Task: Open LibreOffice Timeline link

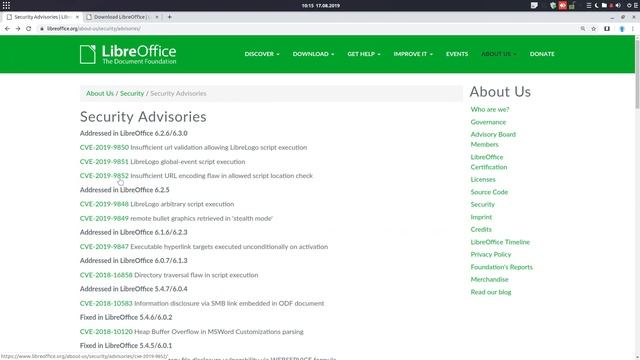Action: 500,242
